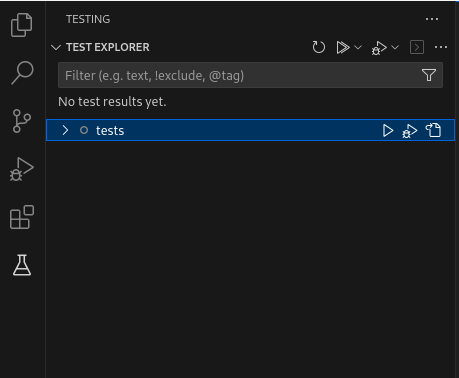Image resolution: width=459 pixels, height=378 pixels.
Task: Run the tests folder
Action: pyautogui.click(x=388, y=130)
